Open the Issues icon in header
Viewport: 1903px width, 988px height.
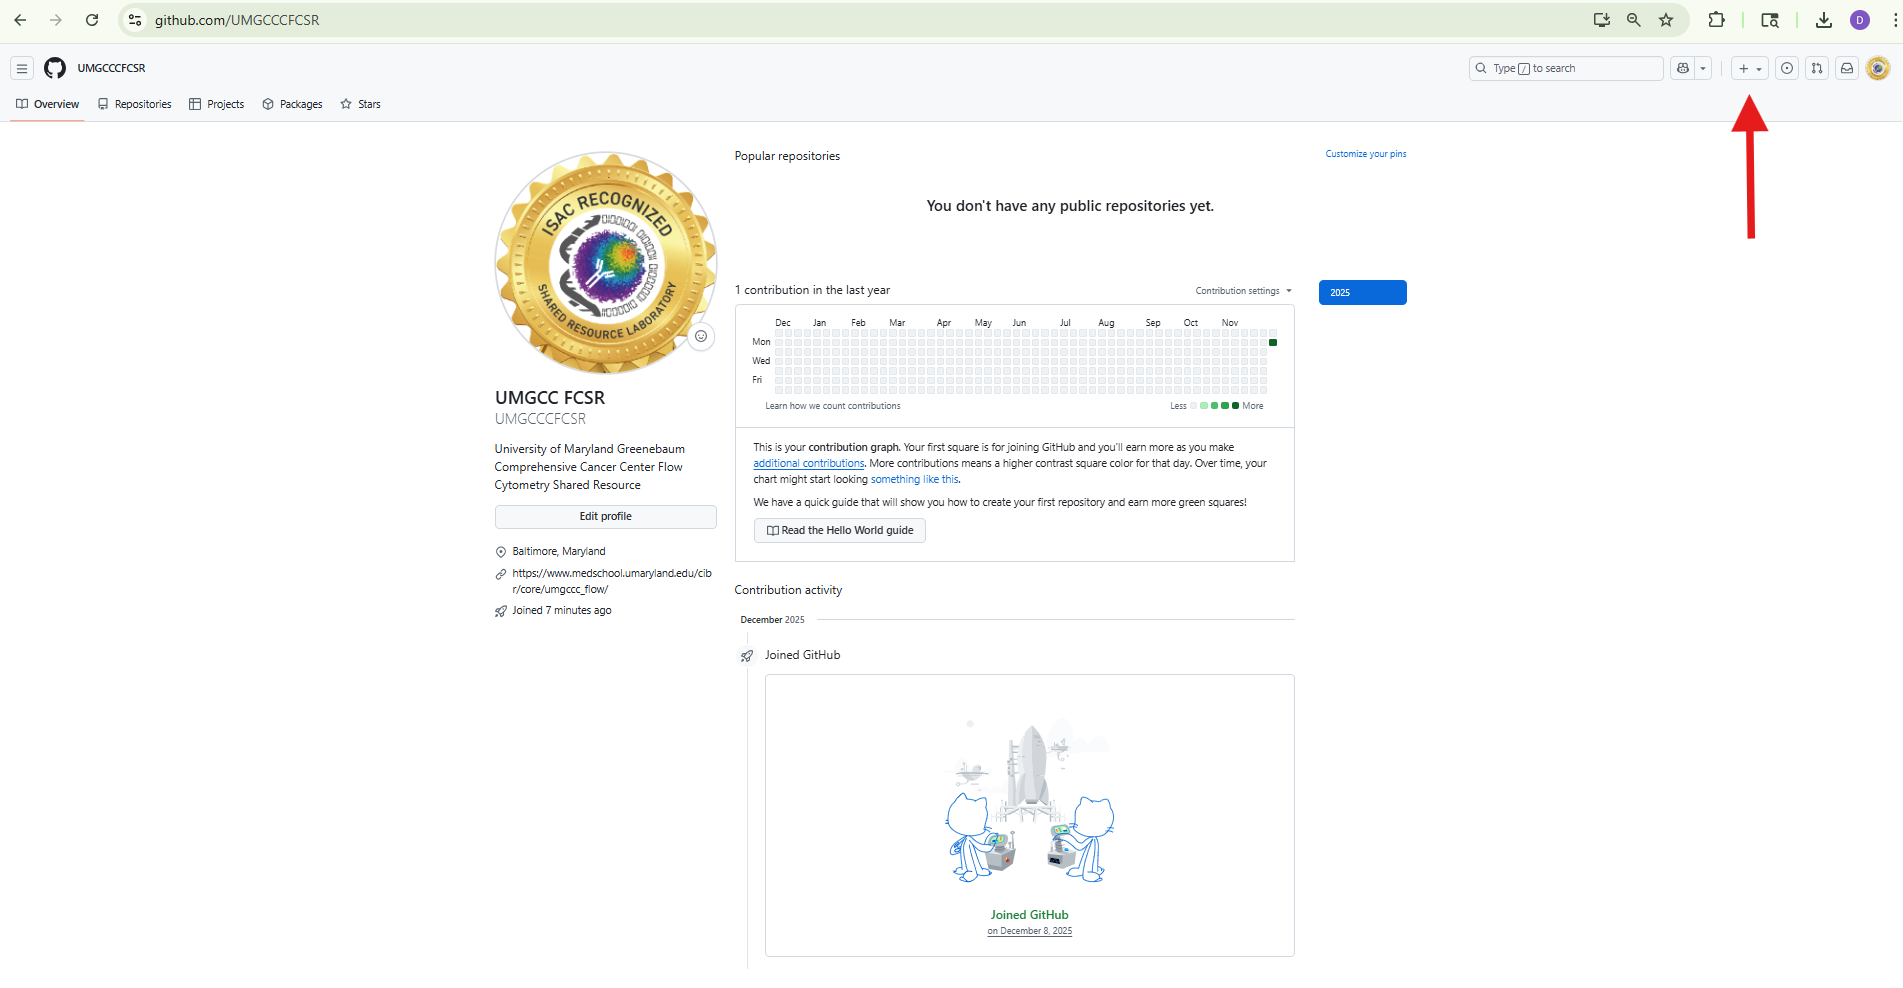point(1787,68)
